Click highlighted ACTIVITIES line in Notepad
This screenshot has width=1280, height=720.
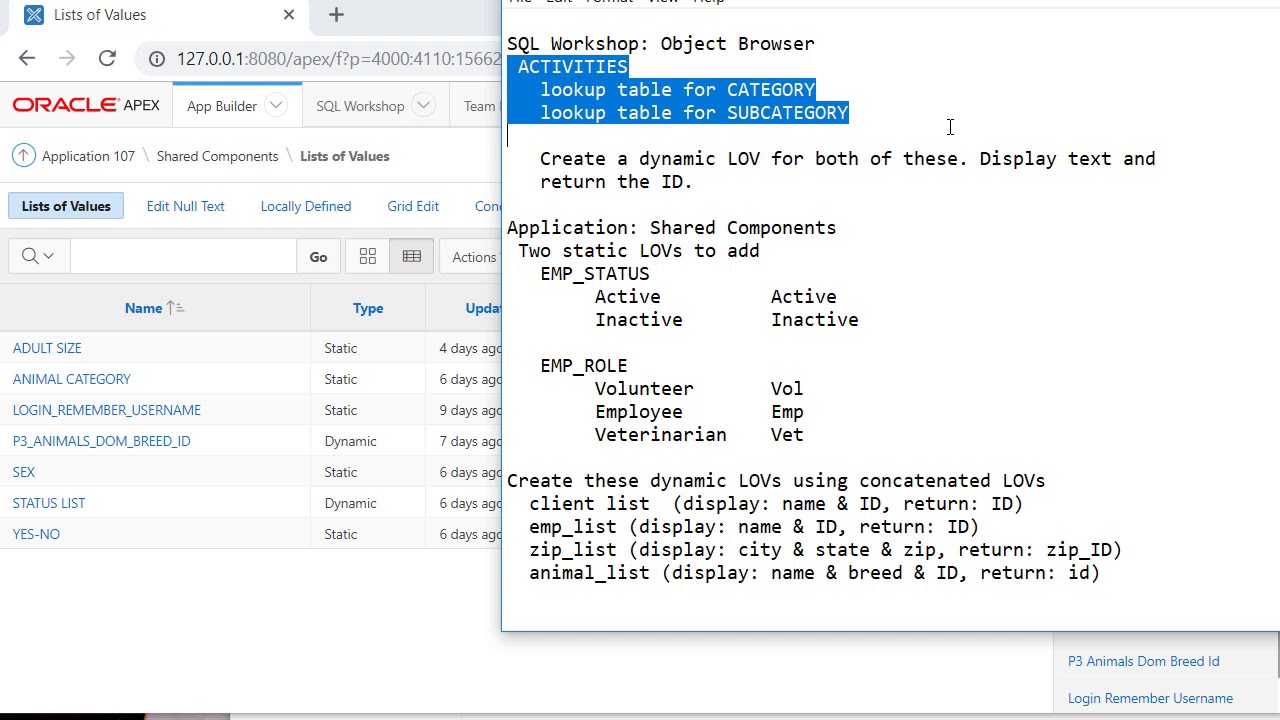573,67
